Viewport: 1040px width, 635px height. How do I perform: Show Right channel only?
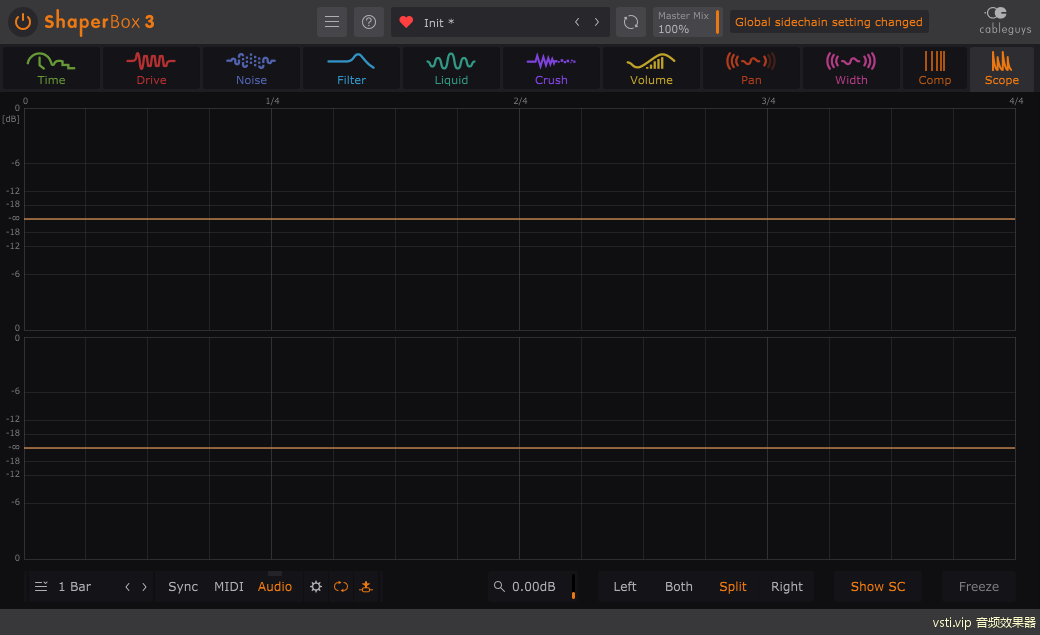pos(787,587)
